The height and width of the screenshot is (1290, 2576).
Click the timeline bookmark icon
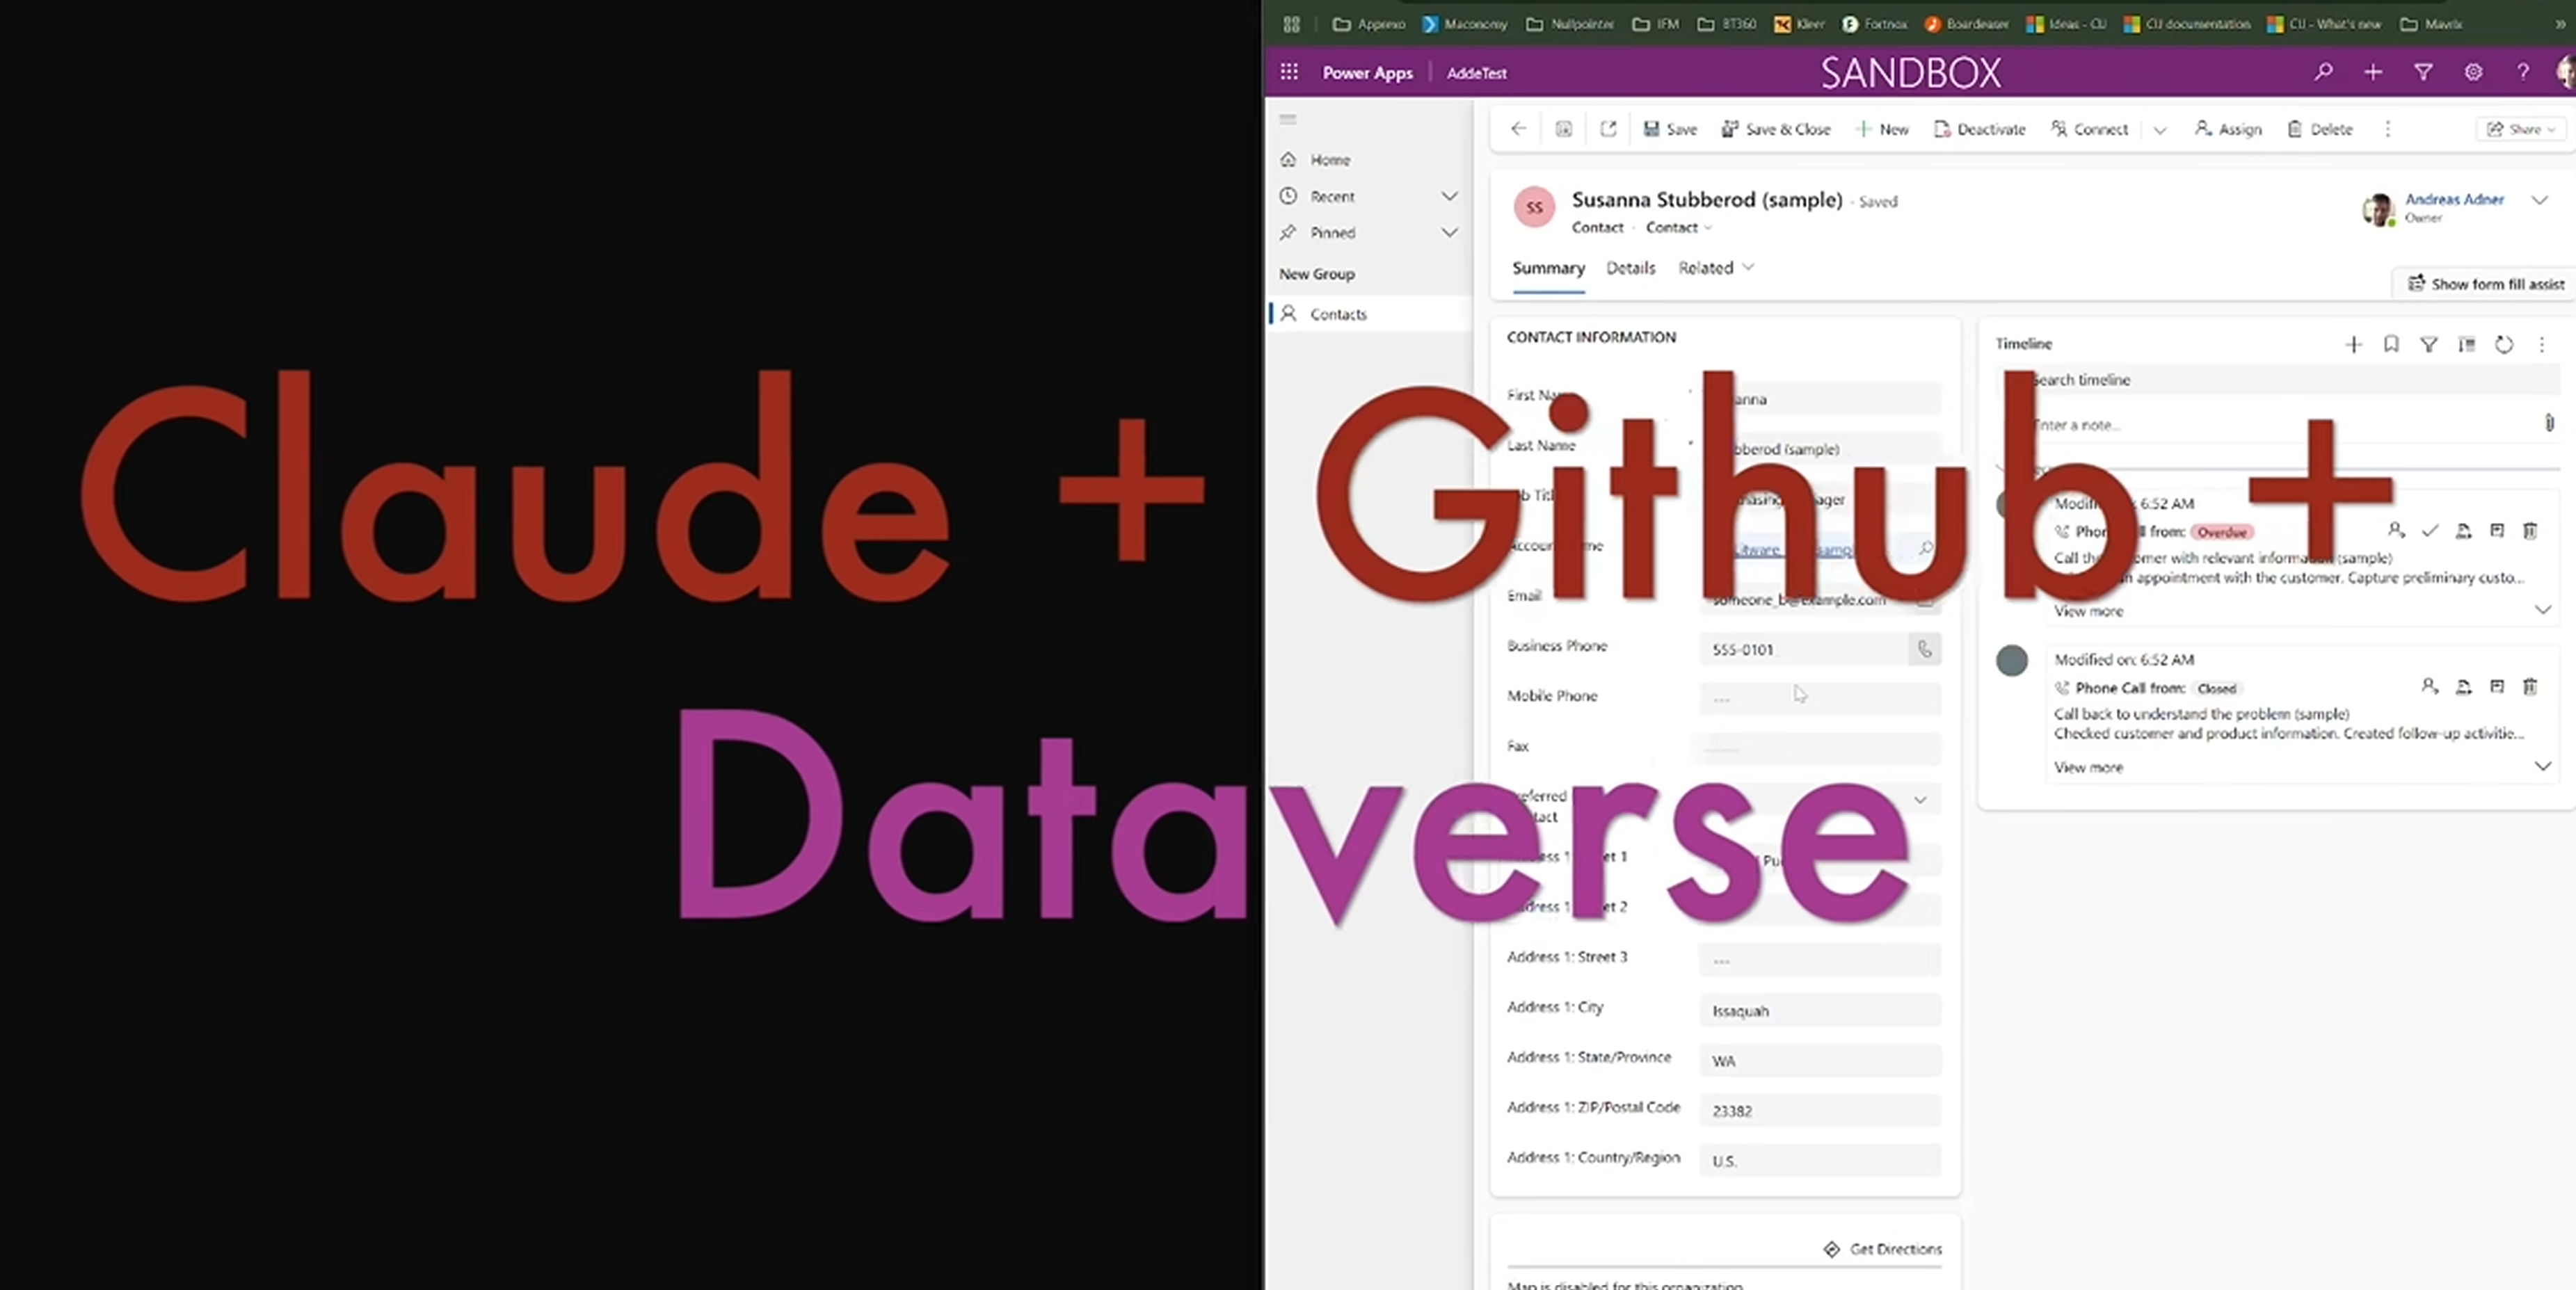coord(2391,345)
